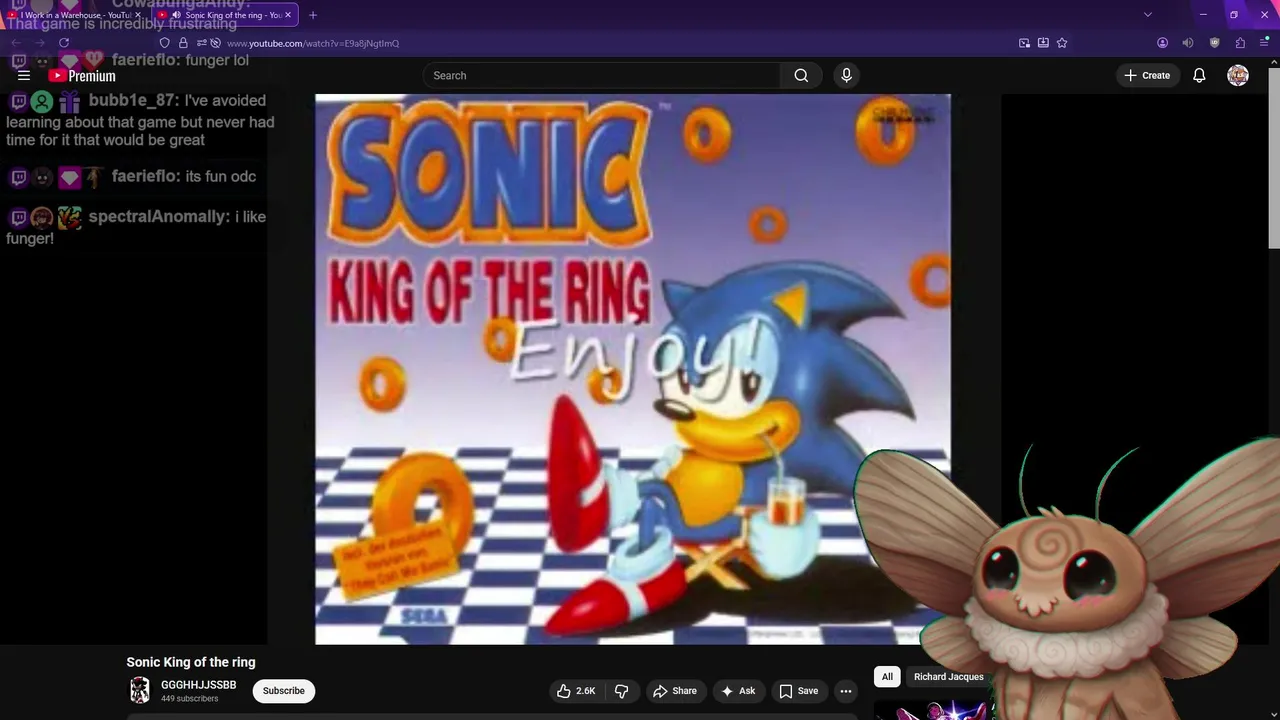
Task: Open site permissions icon in address bar
Action: [x=201, y=43]
